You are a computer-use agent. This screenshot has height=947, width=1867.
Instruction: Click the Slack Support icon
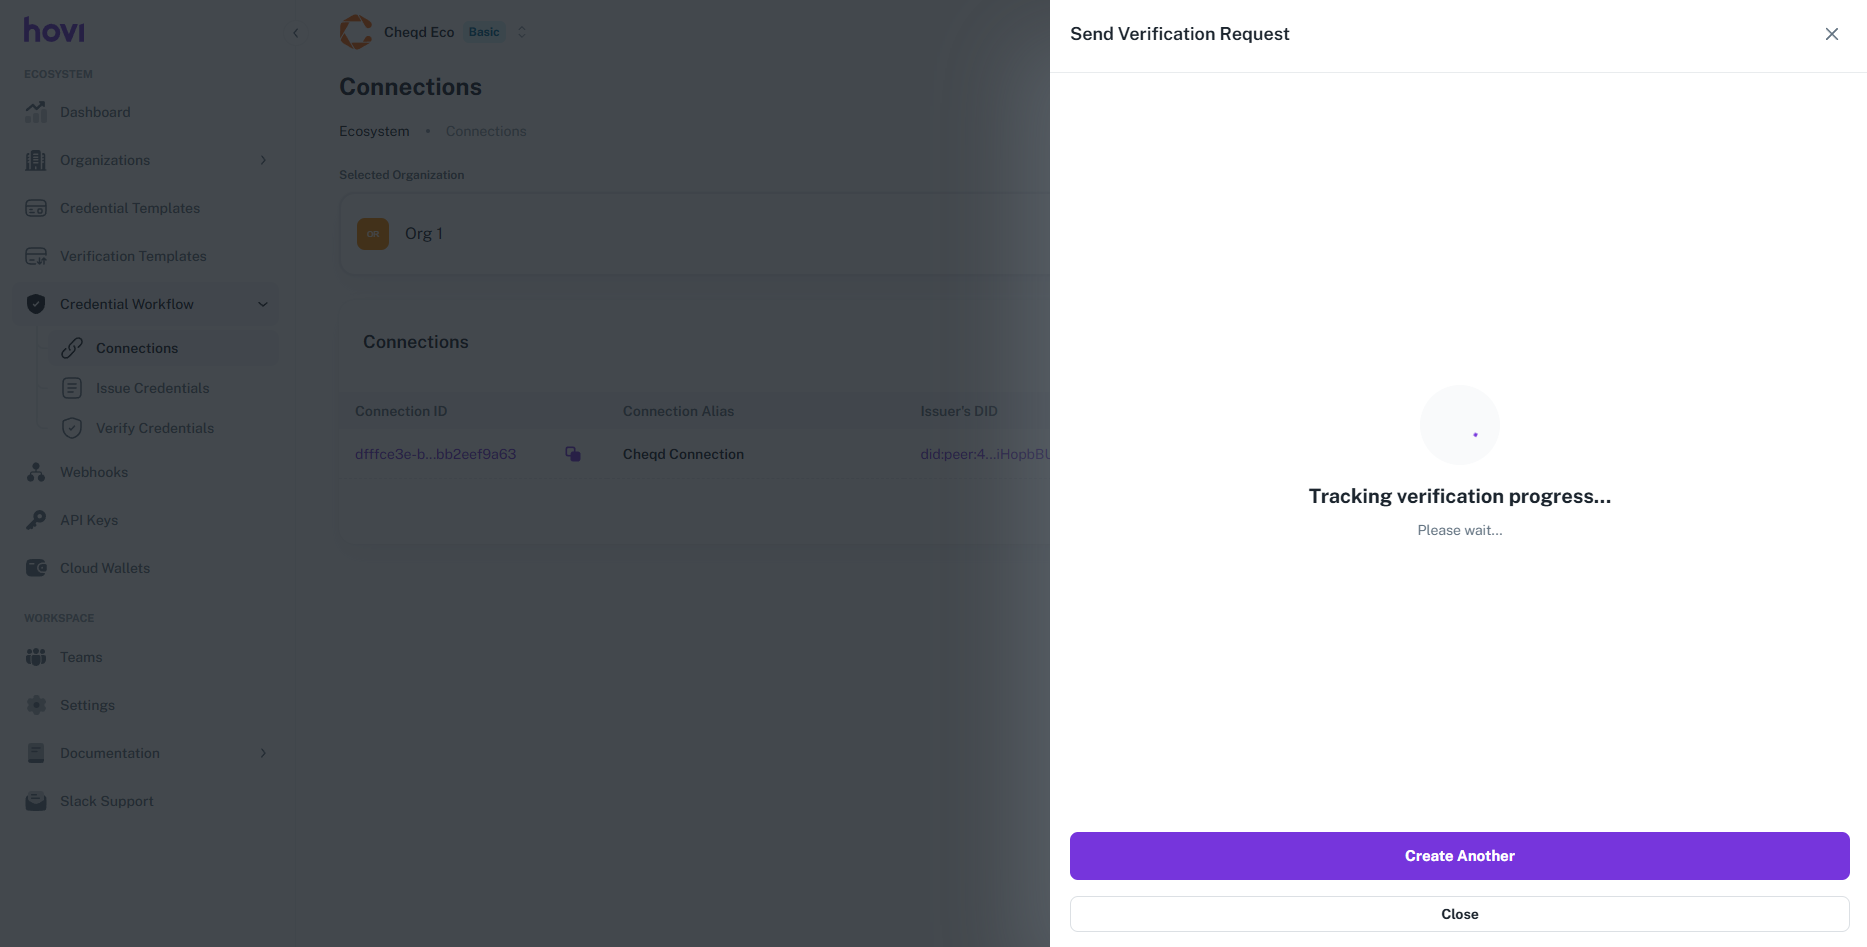pyautogui.click(x=36, y=801)
